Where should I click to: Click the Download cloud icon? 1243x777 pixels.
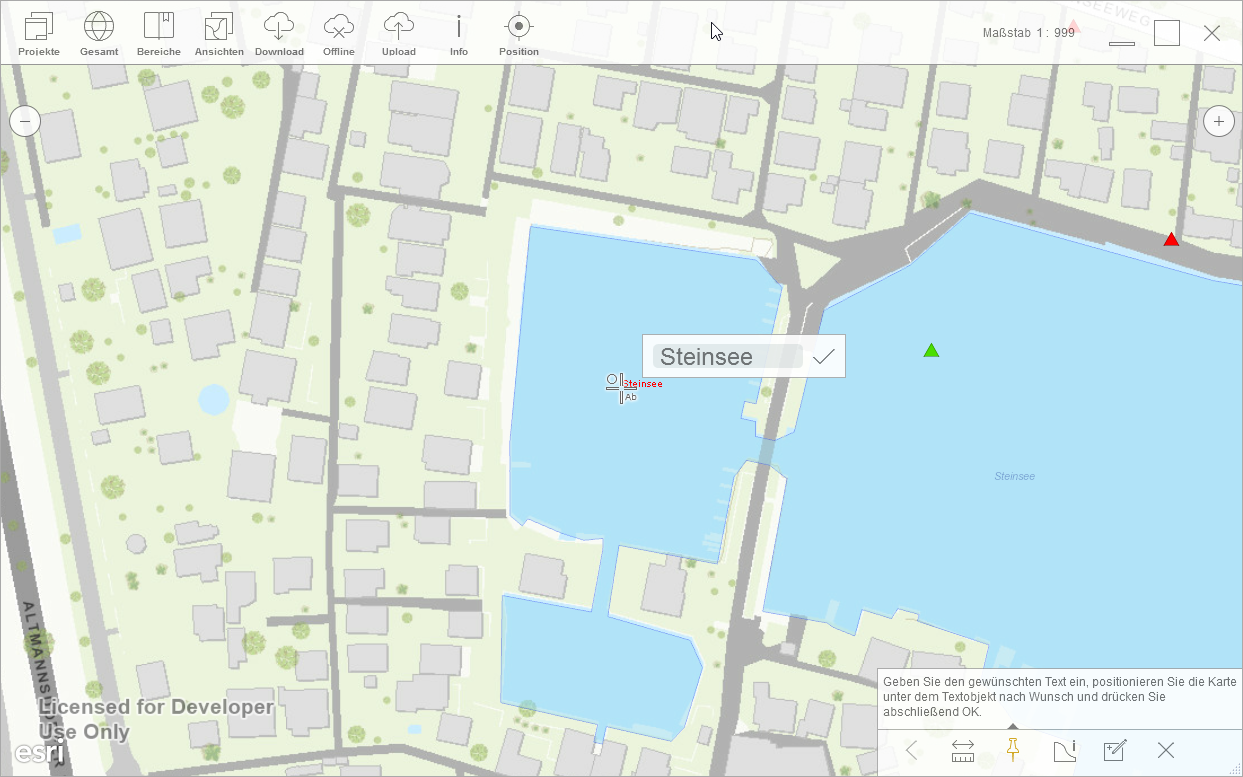(x=279, y=33)
